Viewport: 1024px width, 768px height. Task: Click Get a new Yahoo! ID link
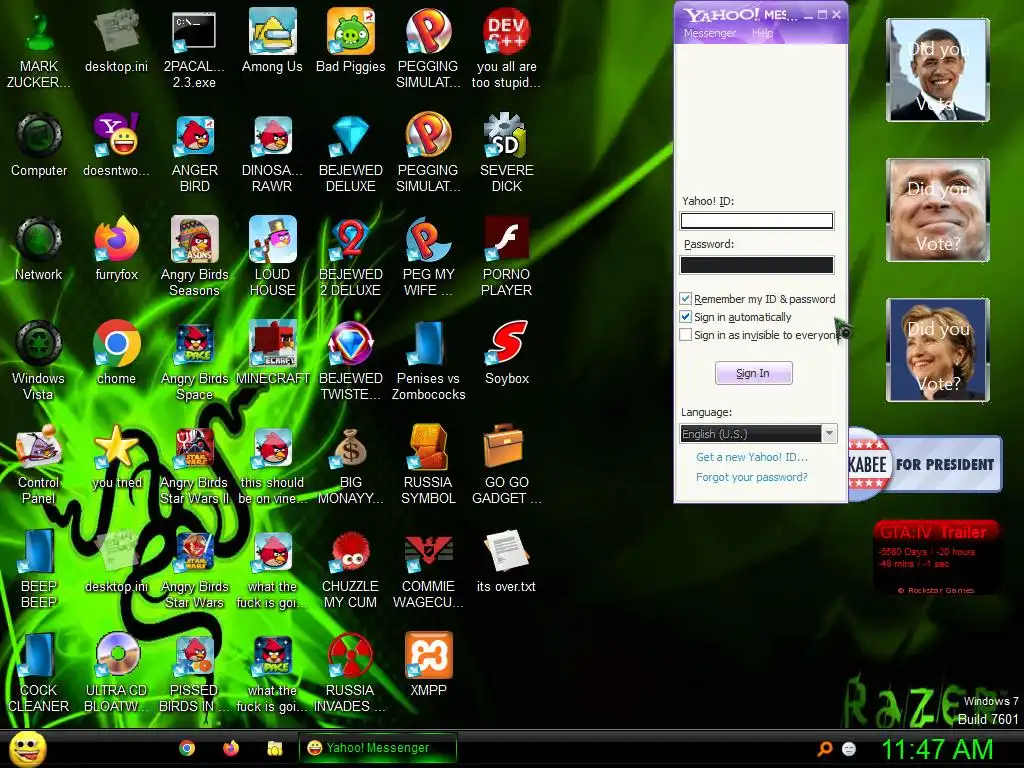pyautogui.click(x=752, y=457)
